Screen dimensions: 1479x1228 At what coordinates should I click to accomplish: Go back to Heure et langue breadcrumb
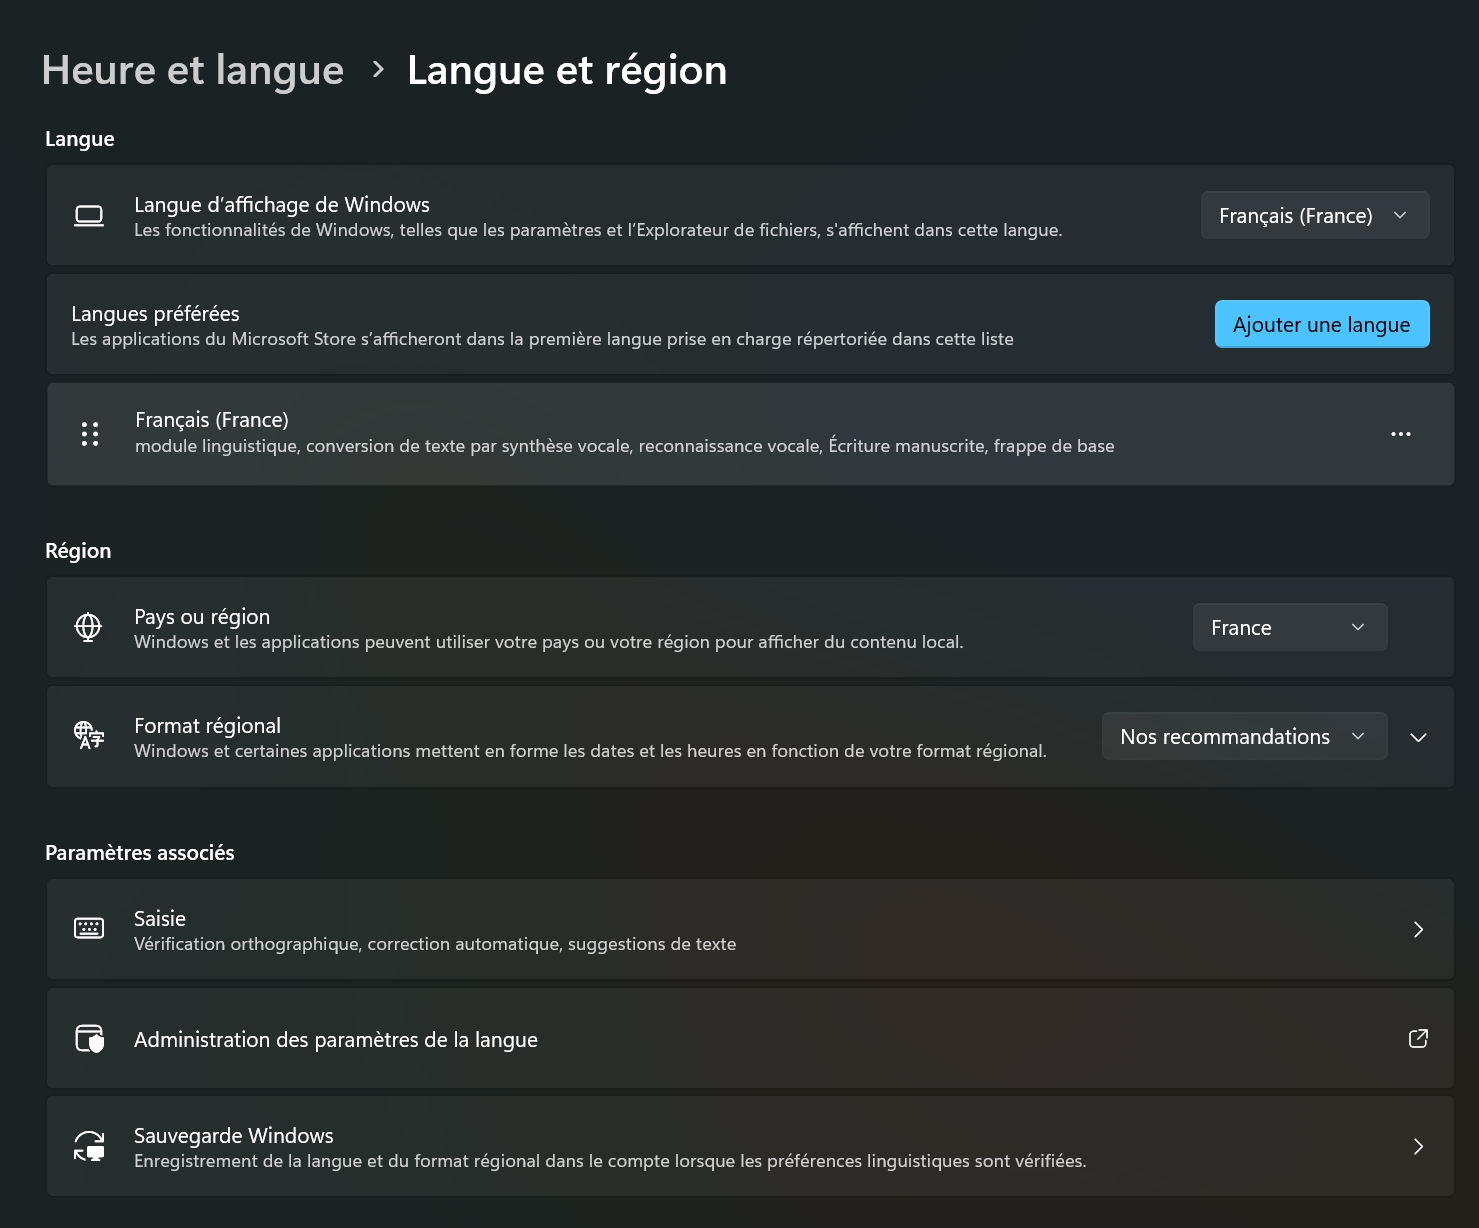coord(193,70)
